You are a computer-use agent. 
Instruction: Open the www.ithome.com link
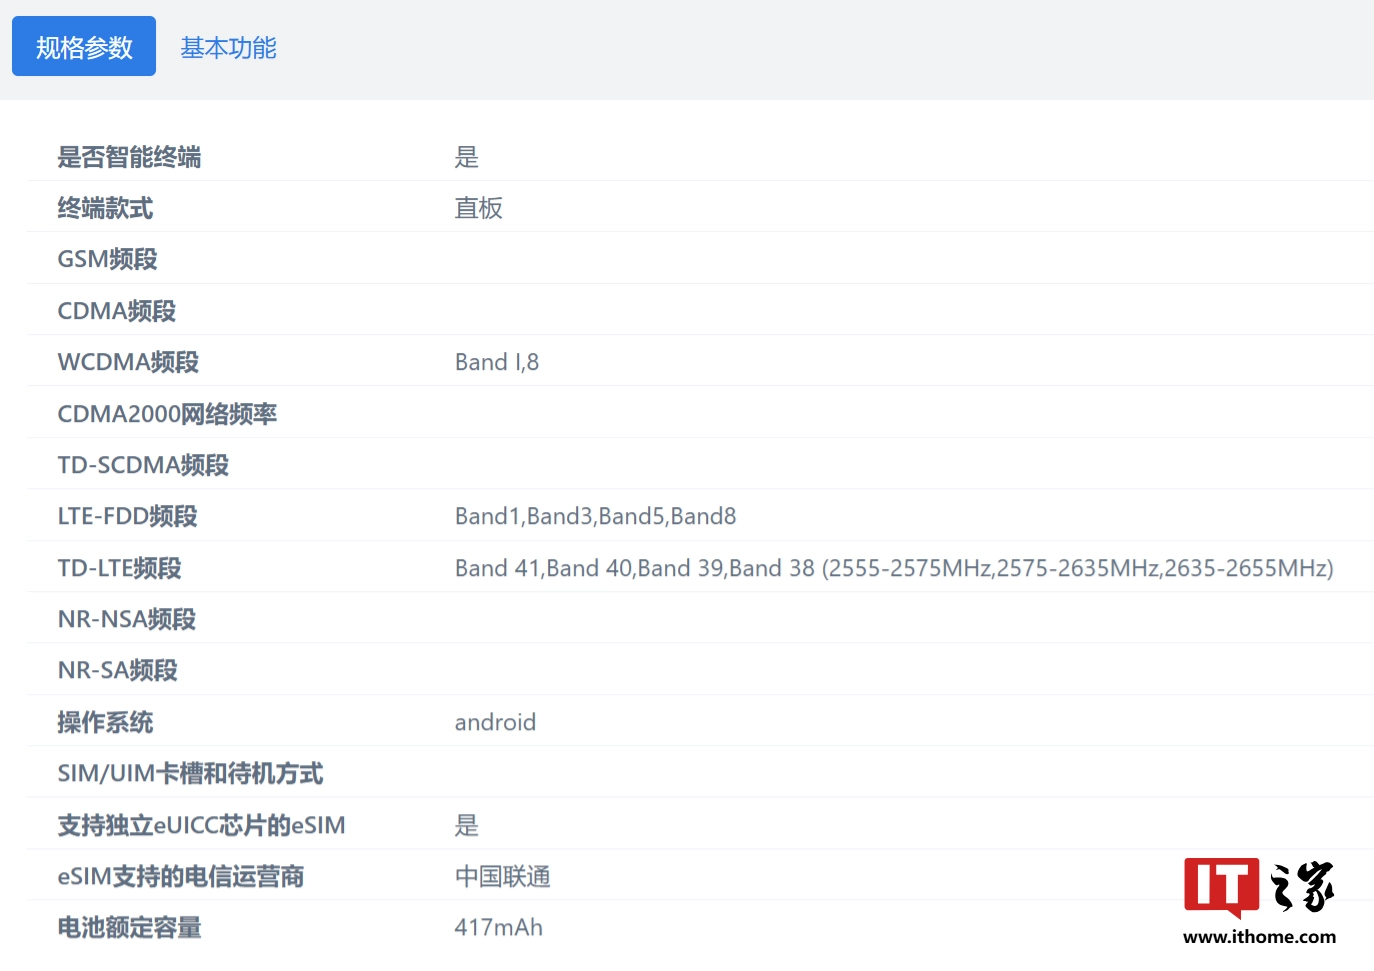pyautogui.click(x=1259, y=938)
